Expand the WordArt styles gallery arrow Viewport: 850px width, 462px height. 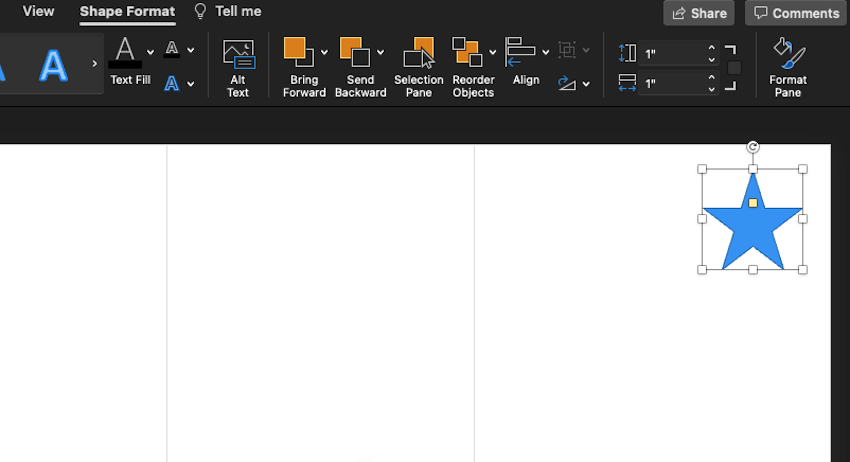point(95,64)
